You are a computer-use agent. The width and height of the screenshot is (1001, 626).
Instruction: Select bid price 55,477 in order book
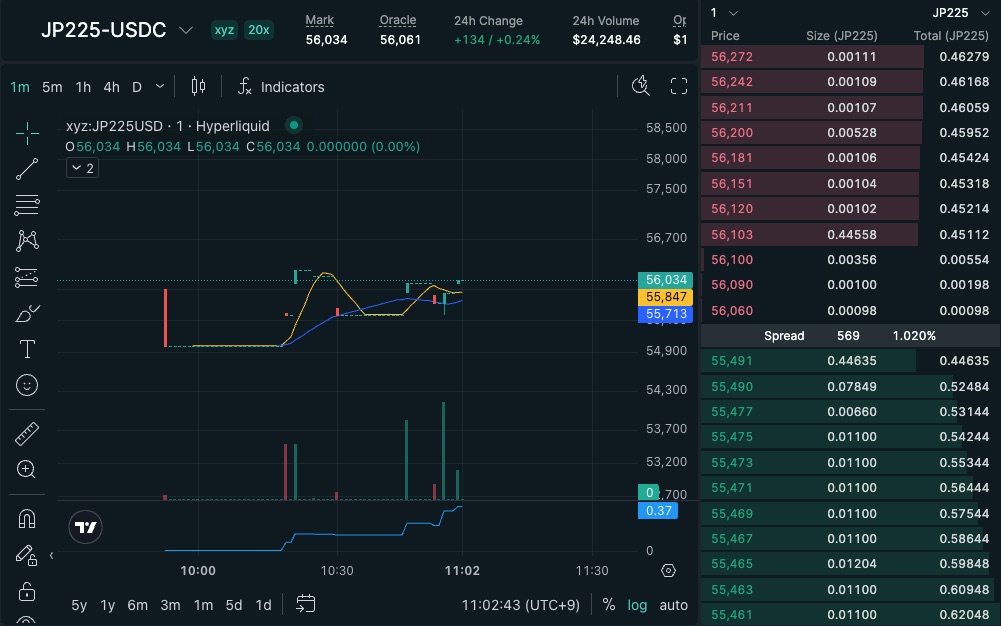[732, 412]
